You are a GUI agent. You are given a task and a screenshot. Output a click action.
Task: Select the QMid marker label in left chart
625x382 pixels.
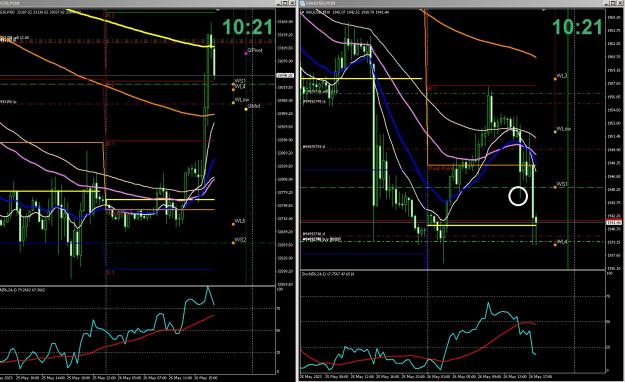coord(254,106)
